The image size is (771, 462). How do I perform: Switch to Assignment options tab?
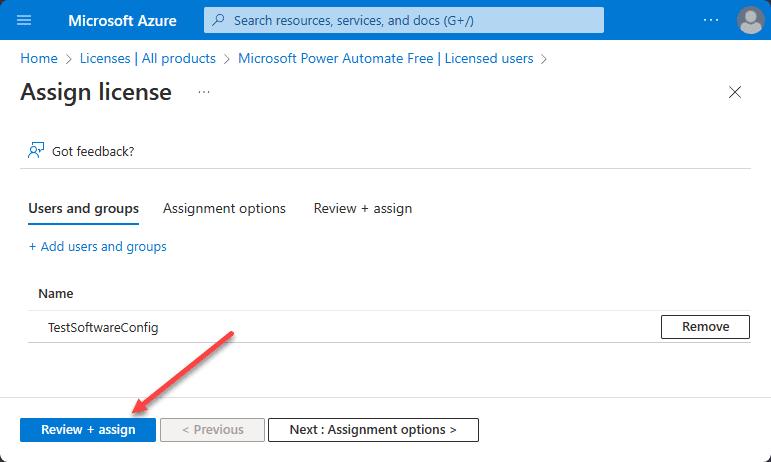(224, 209)
